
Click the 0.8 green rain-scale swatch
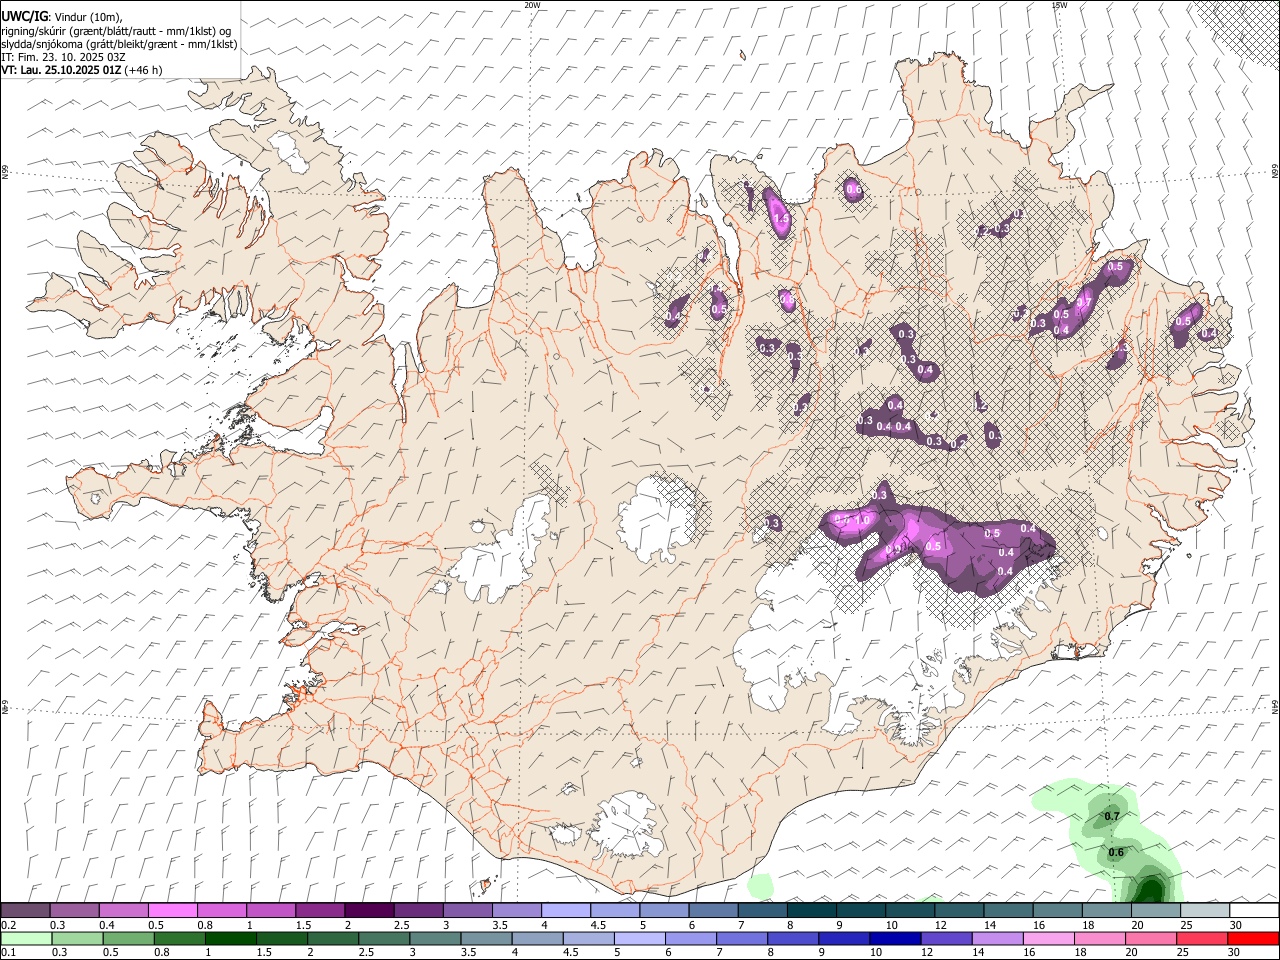tap(179, 939)
